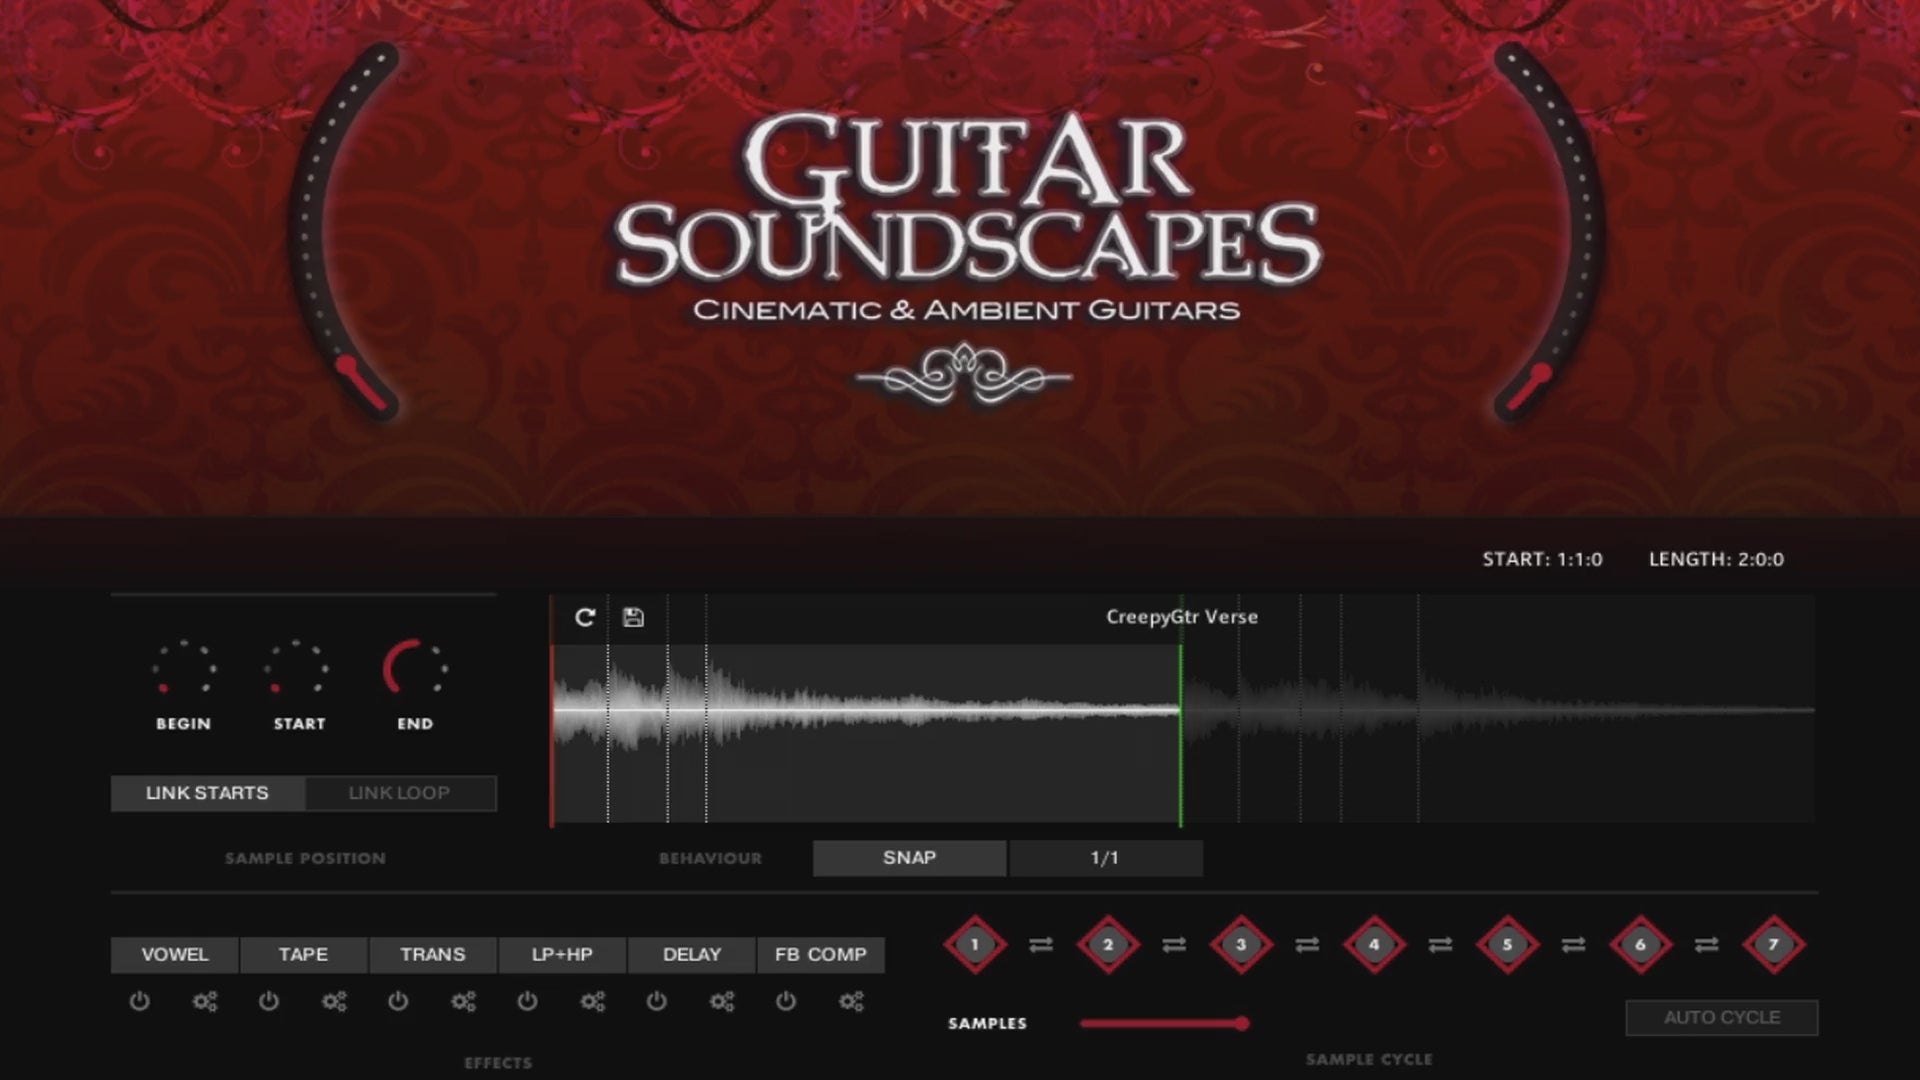
Task: Open DELAY effect settings gears icon
Action: click(722, 1001)
